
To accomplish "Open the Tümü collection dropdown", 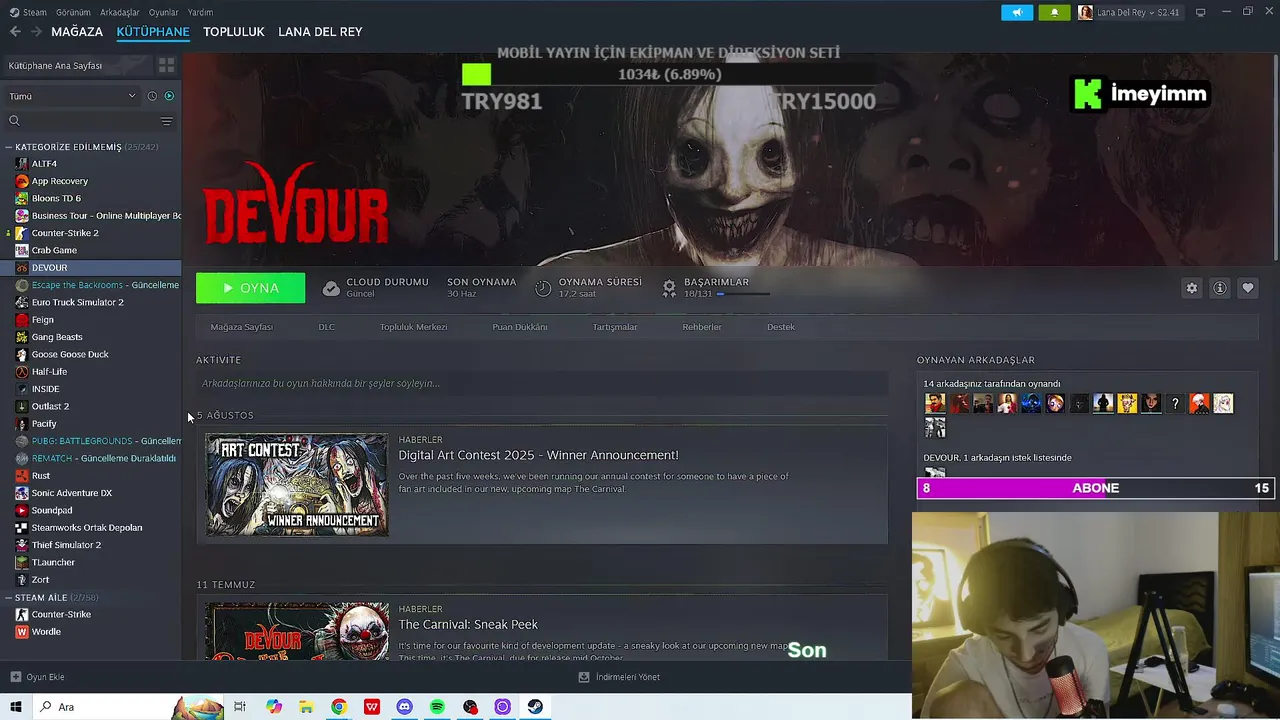I will (x=72, y=96).
